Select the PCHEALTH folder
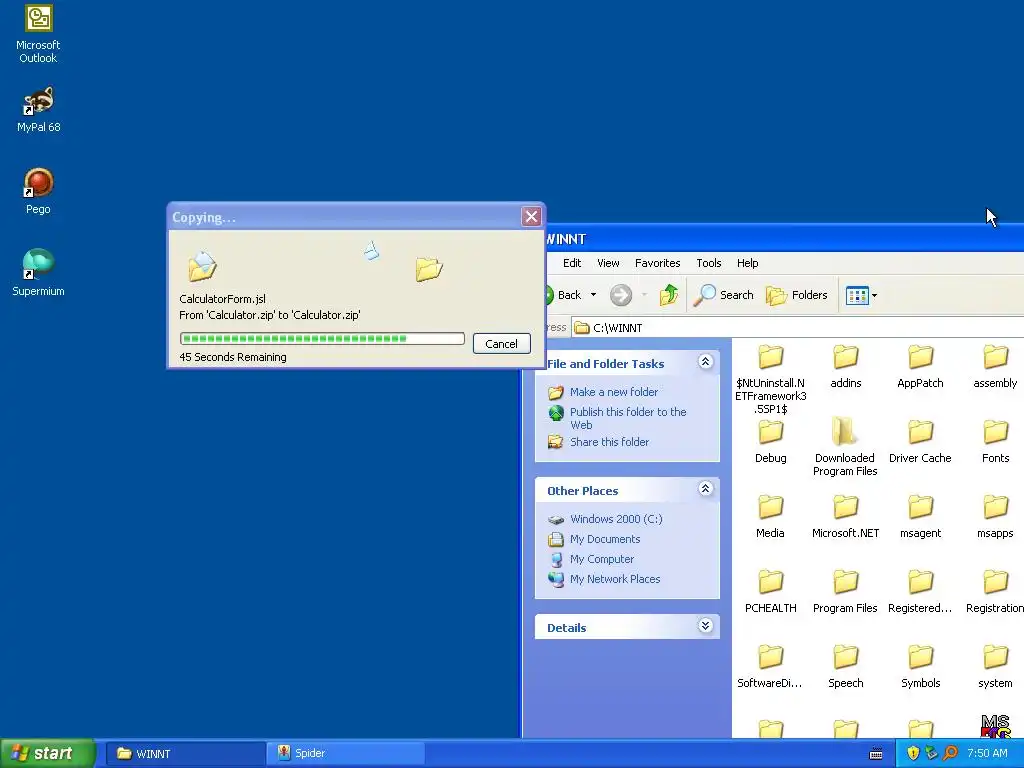1024x768 pixels. 771,592
